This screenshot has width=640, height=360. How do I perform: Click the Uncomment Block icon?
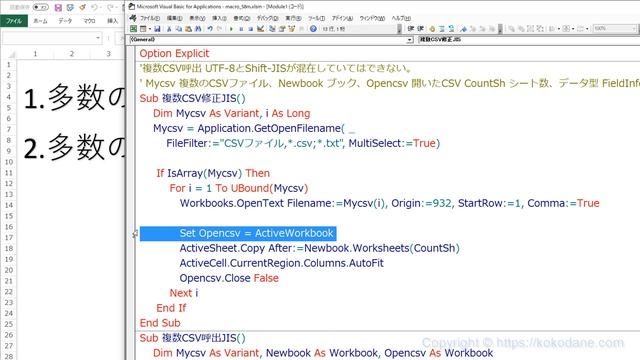451,29
